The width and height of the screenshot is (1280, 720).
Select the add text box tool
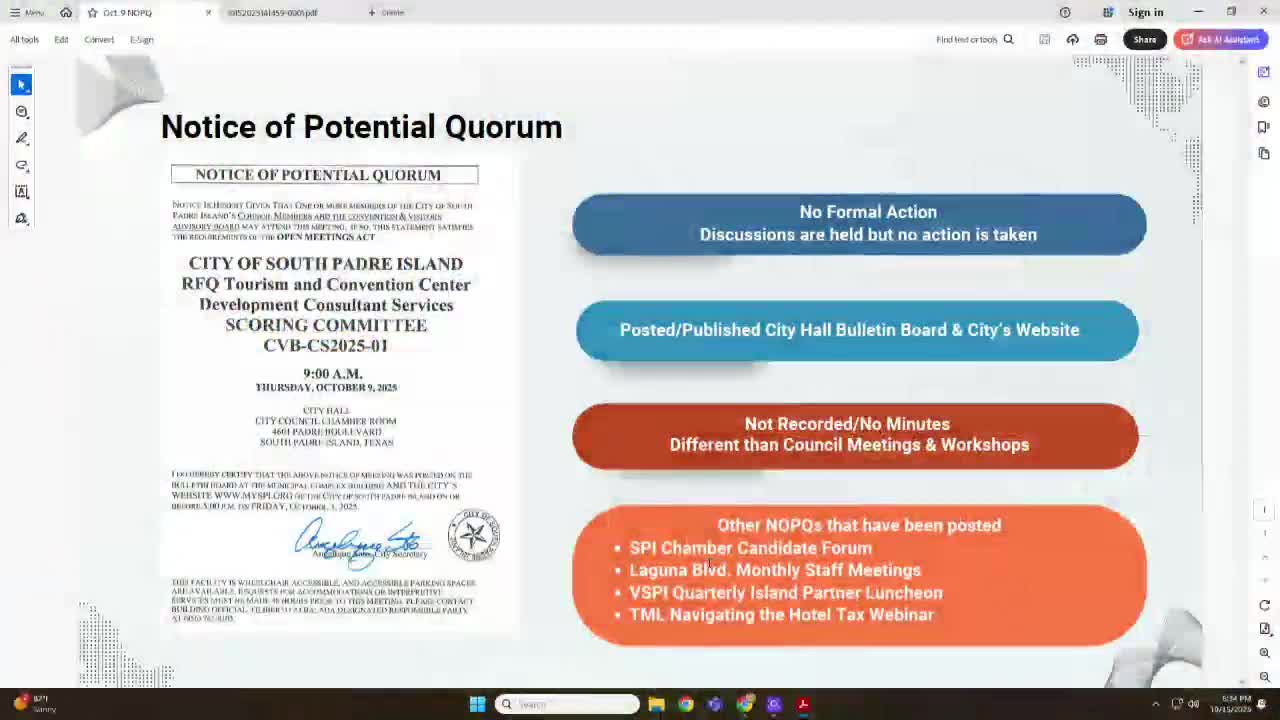[x=22, y=192]
